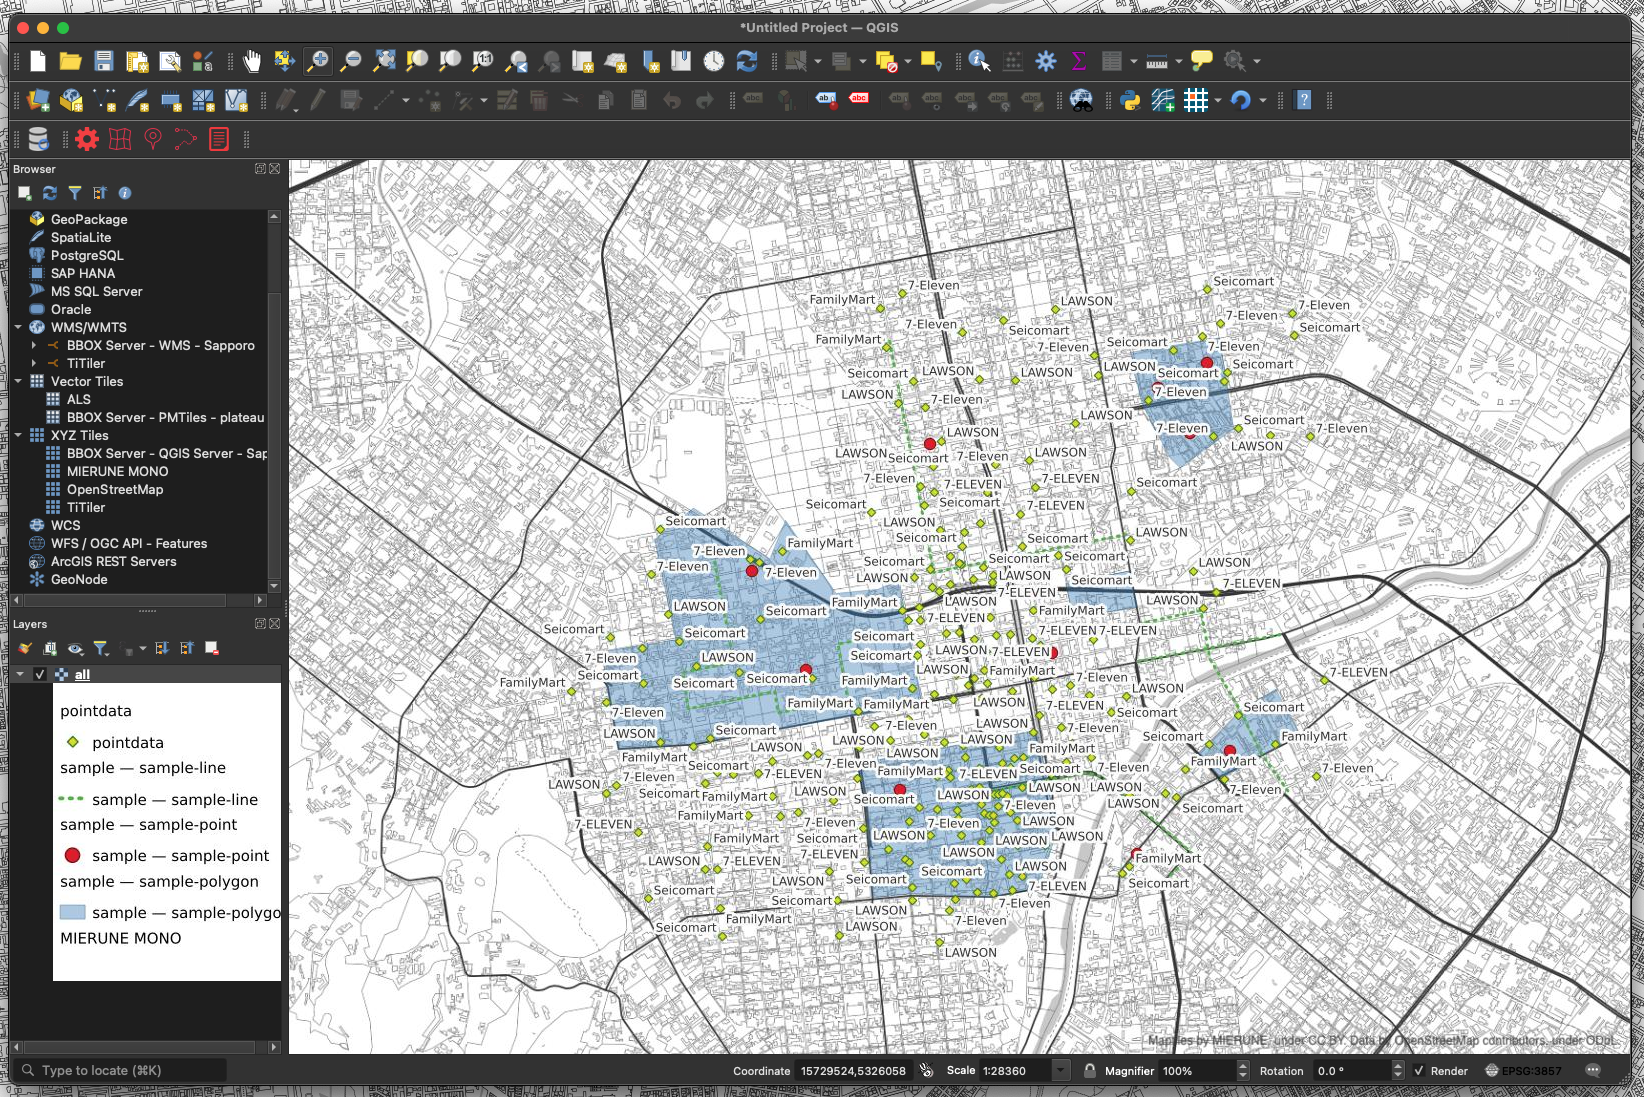Open Statistical Summary sigma icon

[1078, 62]
